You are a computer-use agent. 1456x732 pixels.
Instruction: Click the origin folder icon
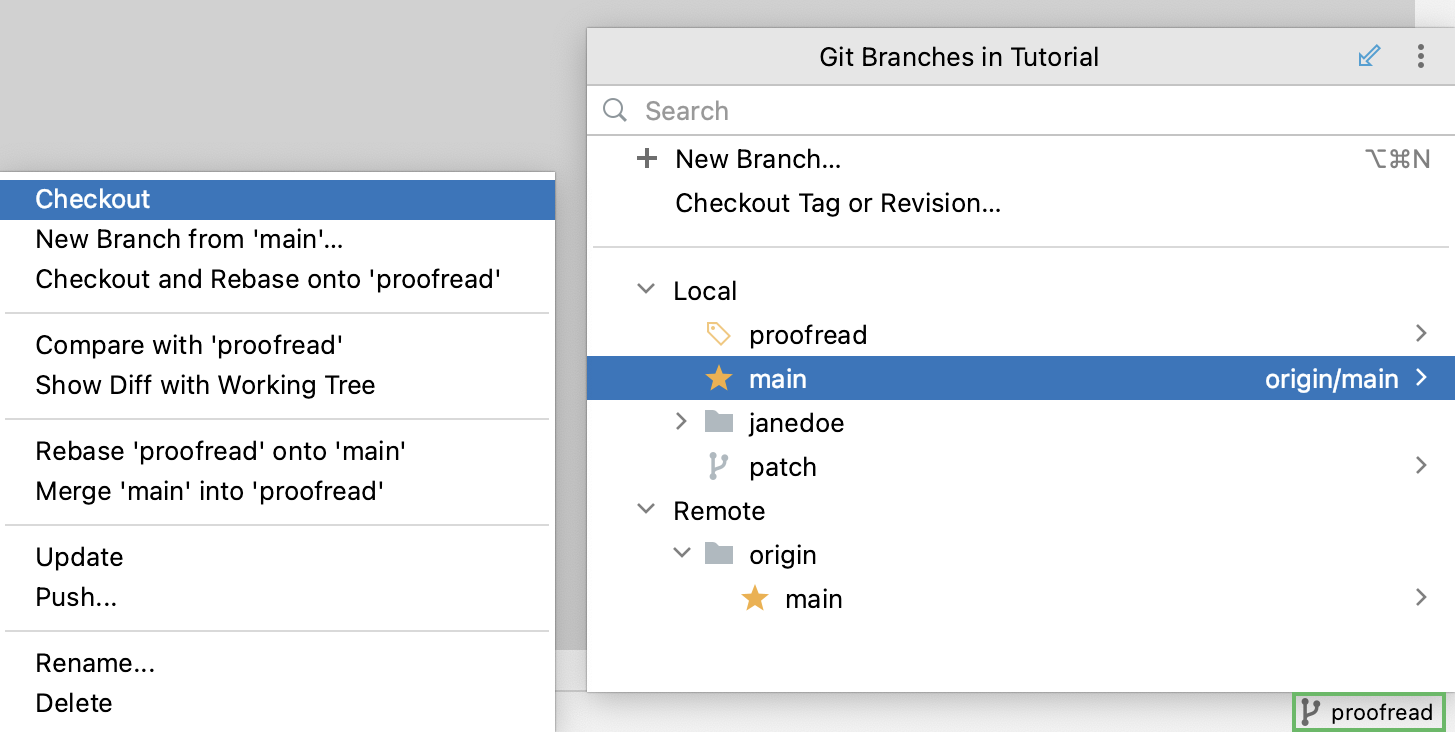[x=718, y=554]
